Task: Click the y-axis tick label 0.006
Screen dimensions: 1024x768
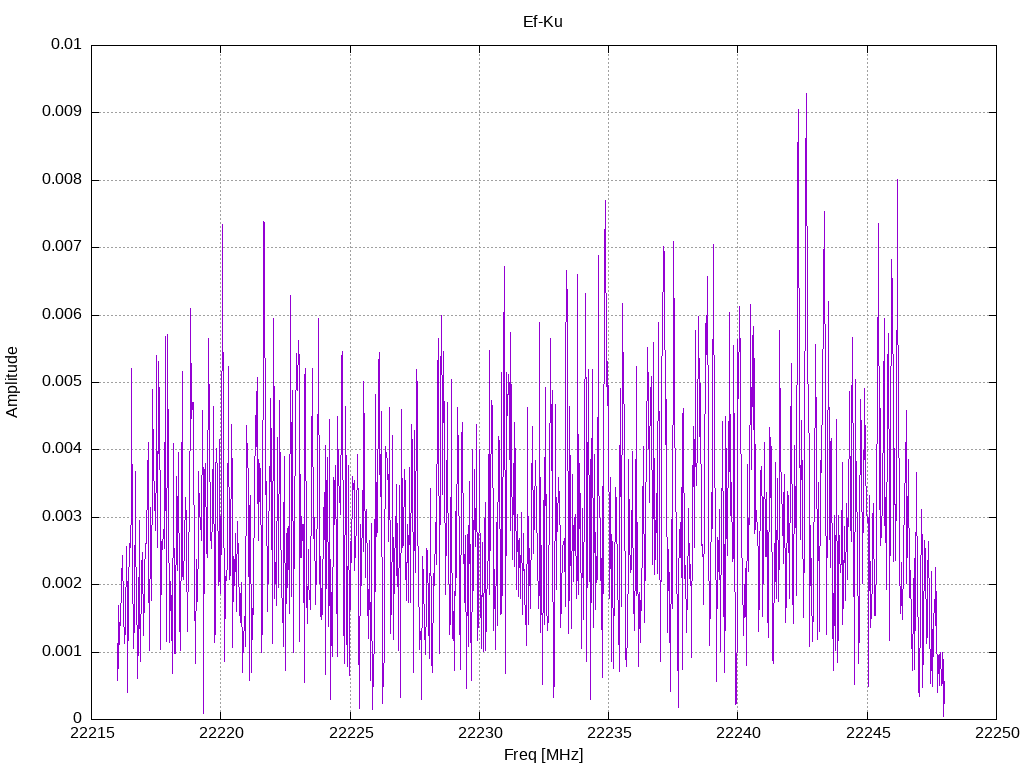Action: [62, 315]
